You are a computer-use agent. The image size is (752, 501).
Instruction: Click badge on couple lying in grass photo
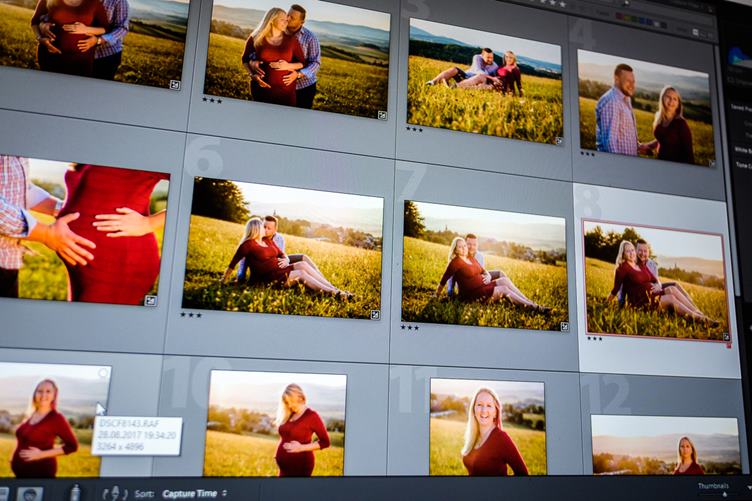tap(558, 141)
